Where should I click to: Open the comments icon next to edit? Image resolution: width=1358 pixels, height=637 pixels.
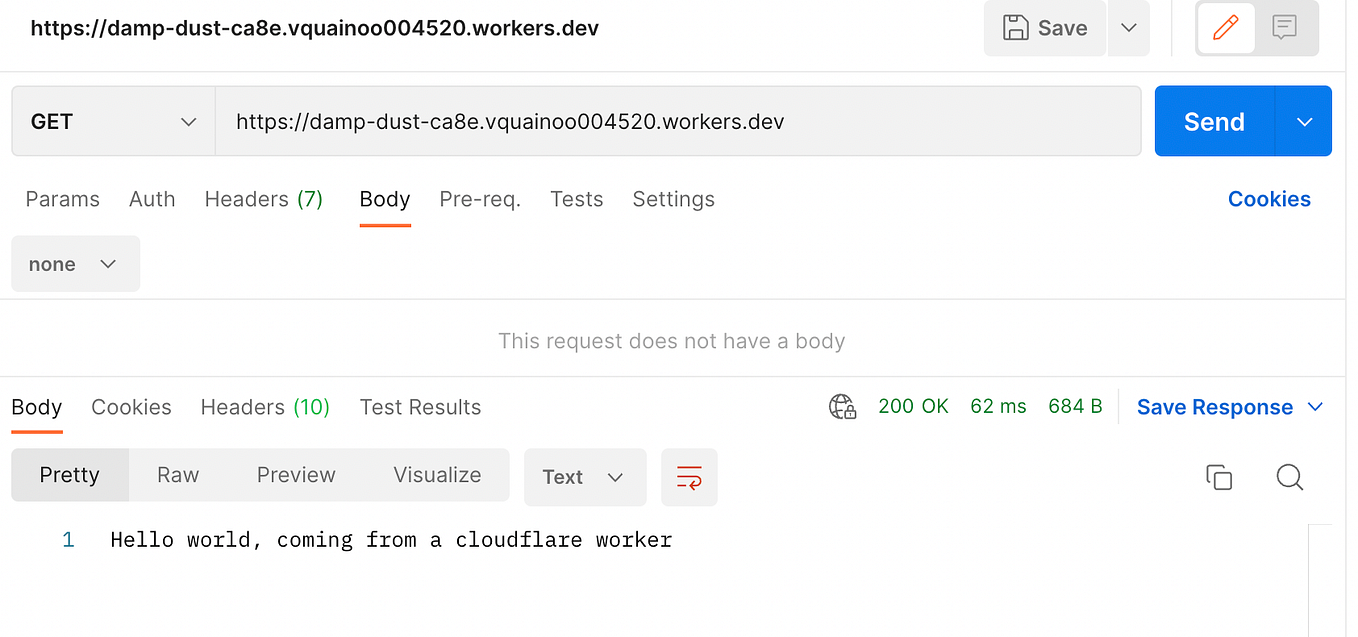tap(1284, 27)
